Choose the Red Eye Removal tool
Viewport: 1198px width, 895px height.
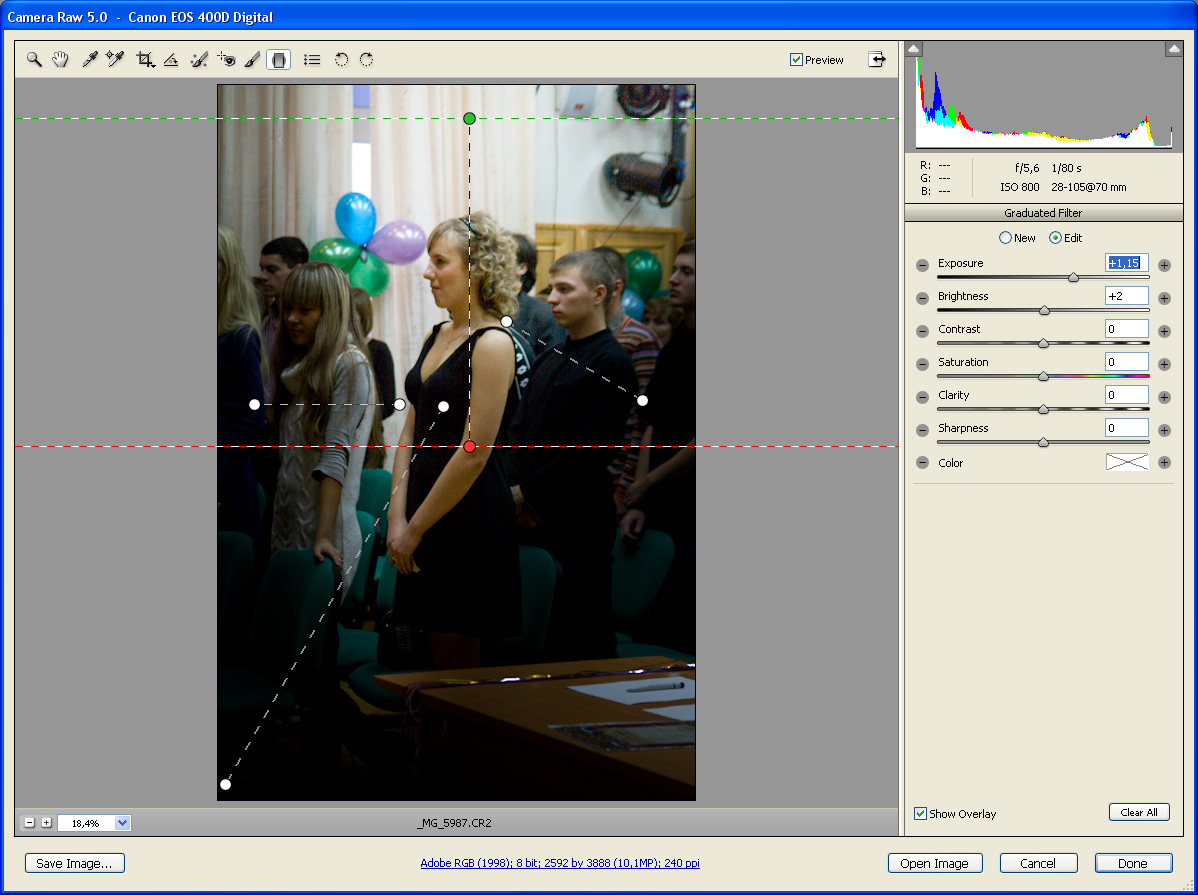coord(227,60)
